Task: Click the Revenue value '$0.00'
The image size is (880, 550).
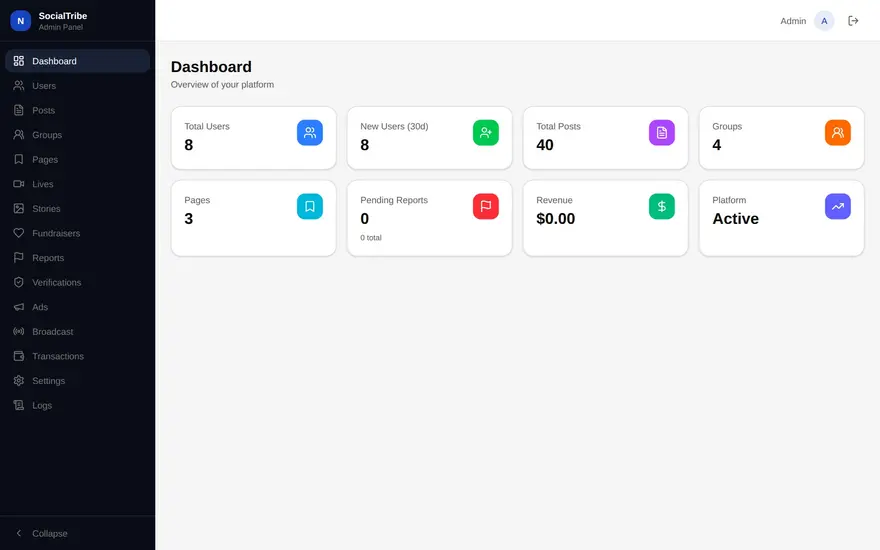Action: point(555,218)
